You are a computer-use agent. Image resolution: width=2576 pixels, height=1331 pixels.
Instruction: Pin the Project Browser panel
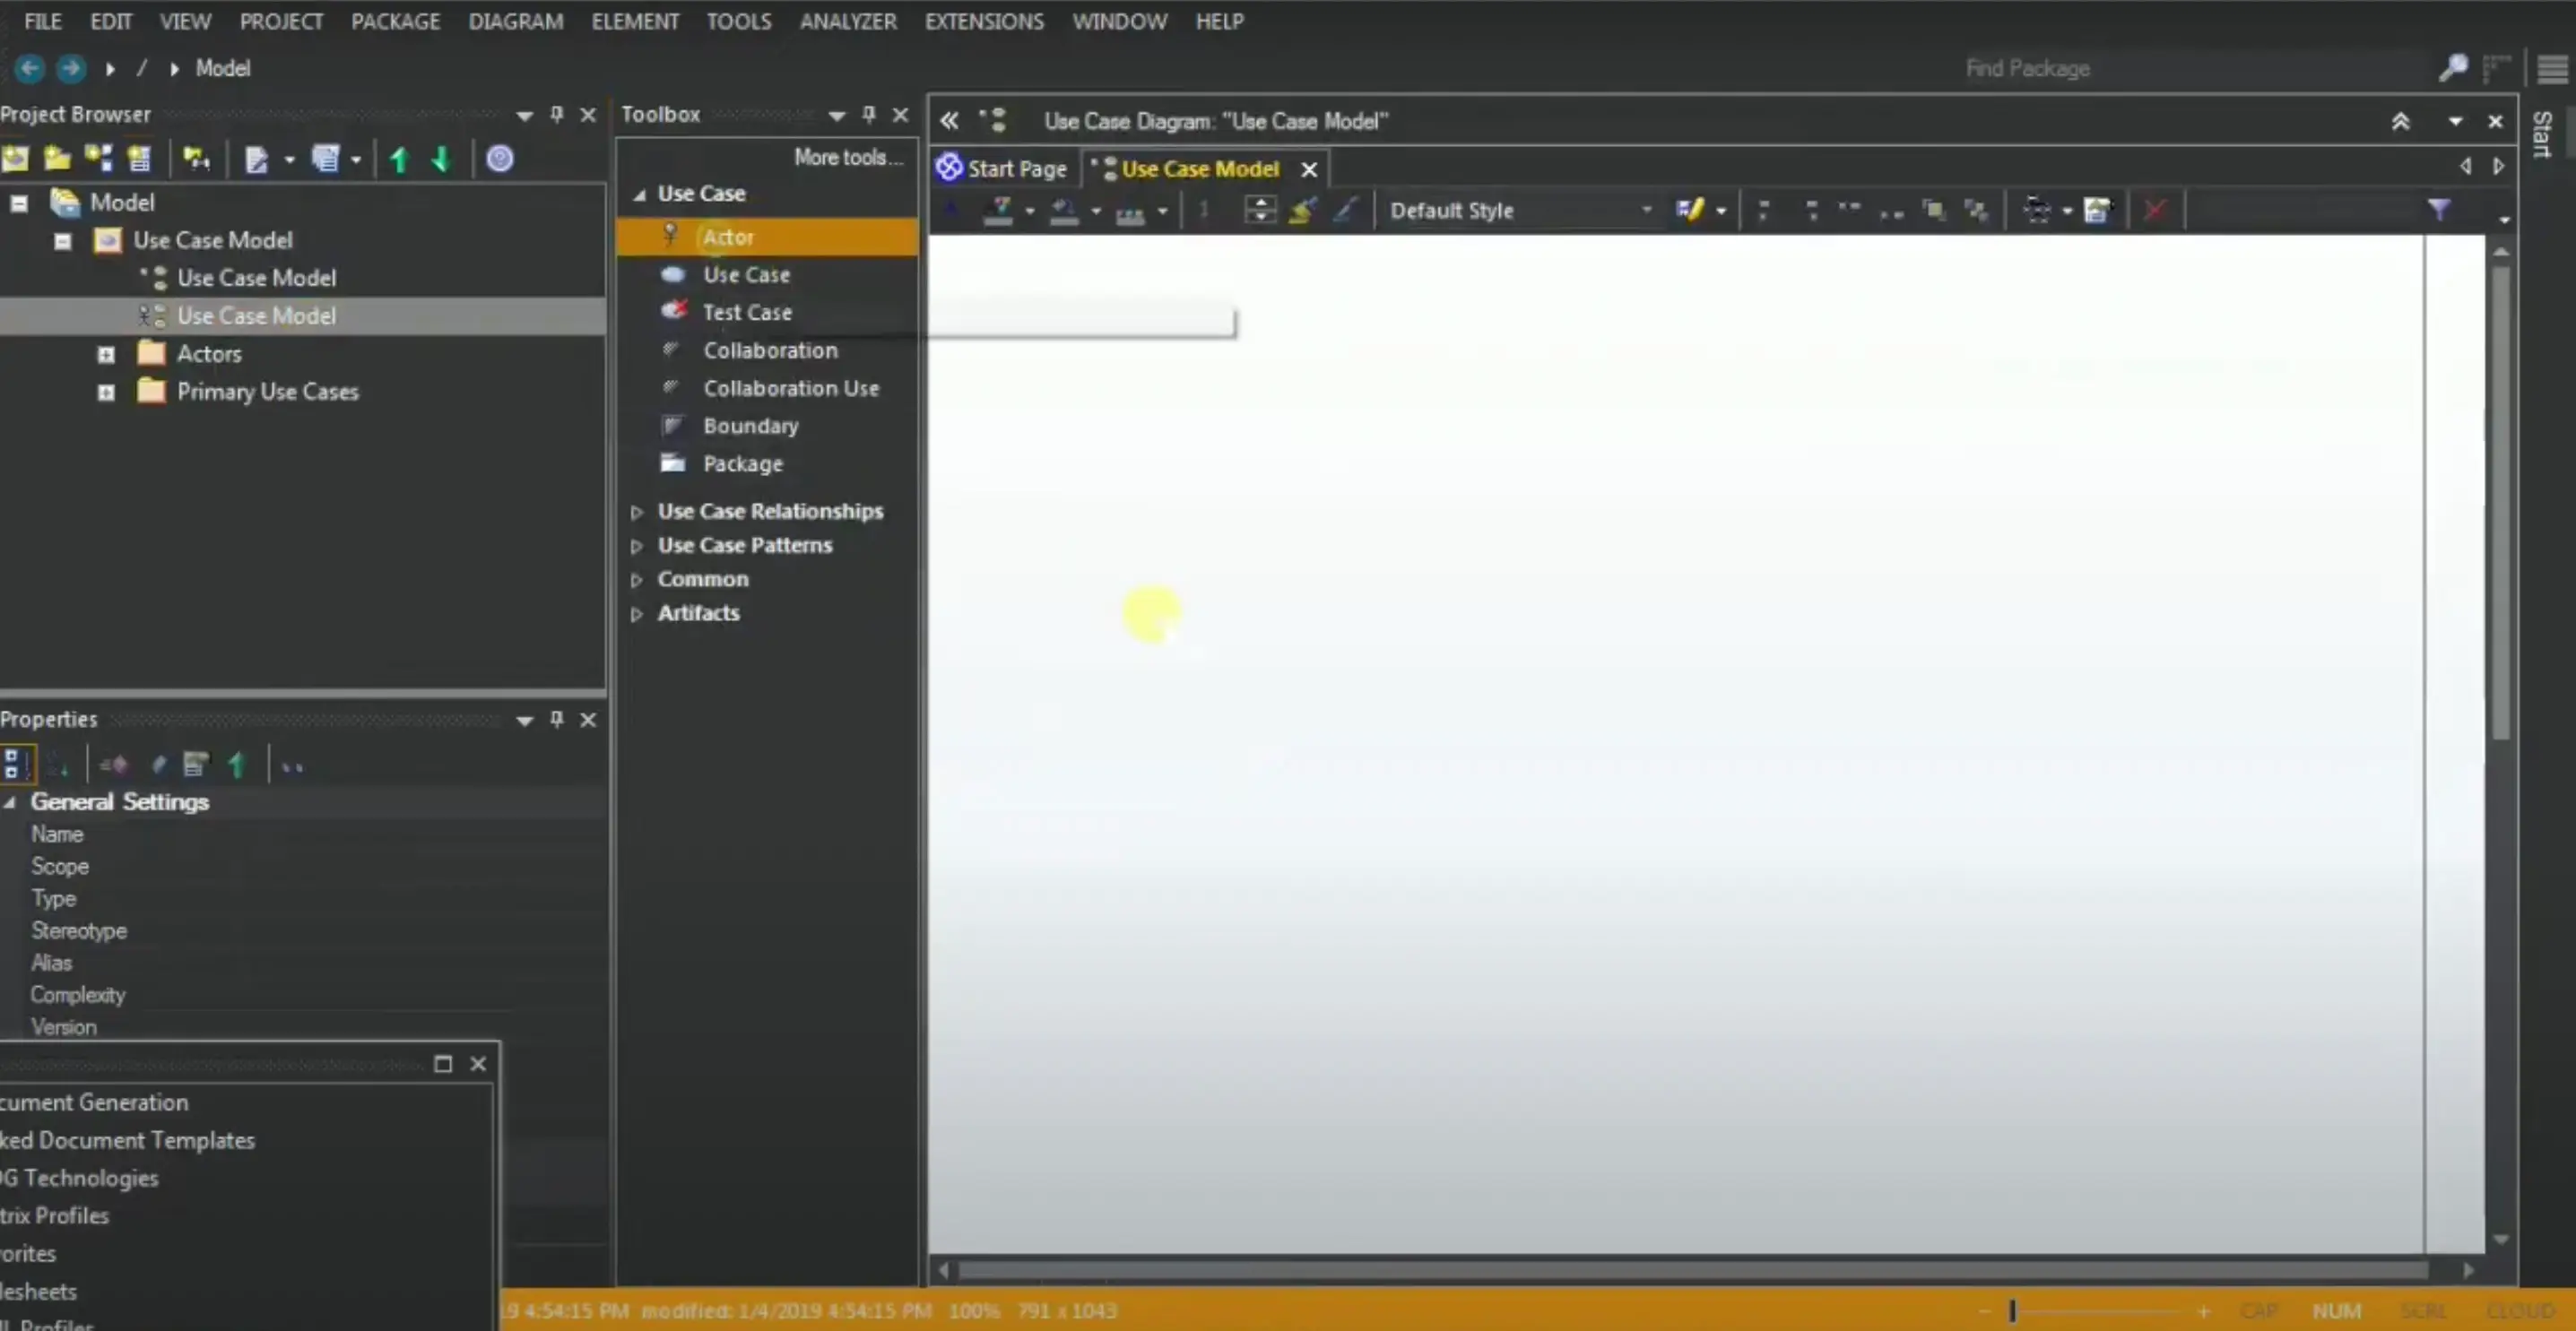(556, 114)
